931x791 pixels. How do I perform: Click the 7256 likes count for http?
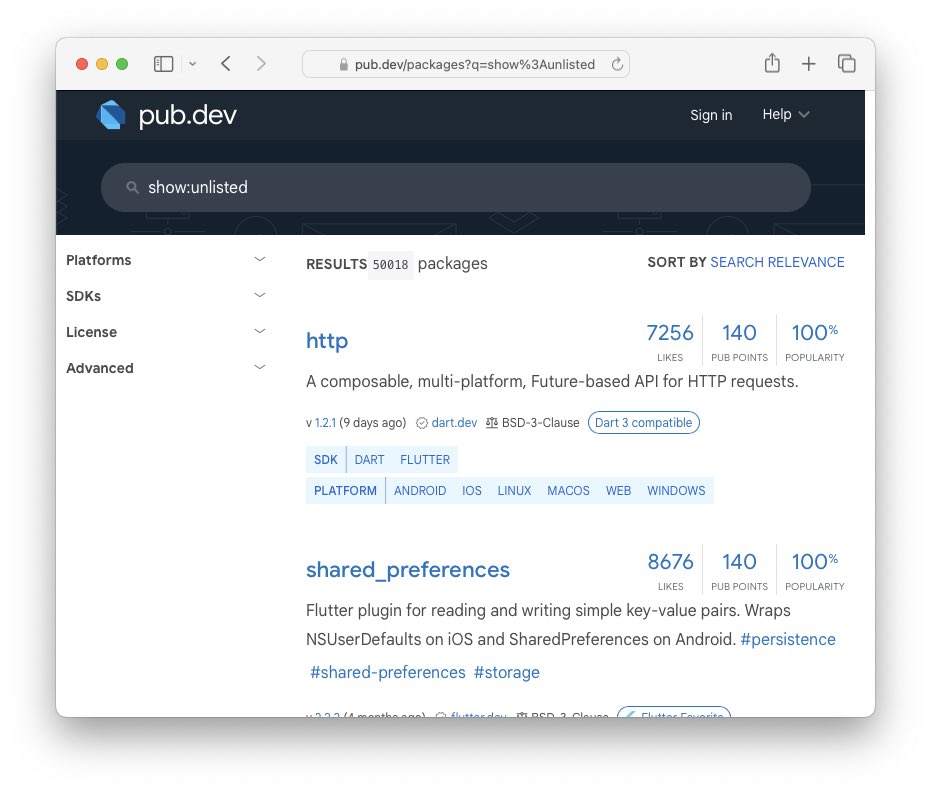coord(670,333)
